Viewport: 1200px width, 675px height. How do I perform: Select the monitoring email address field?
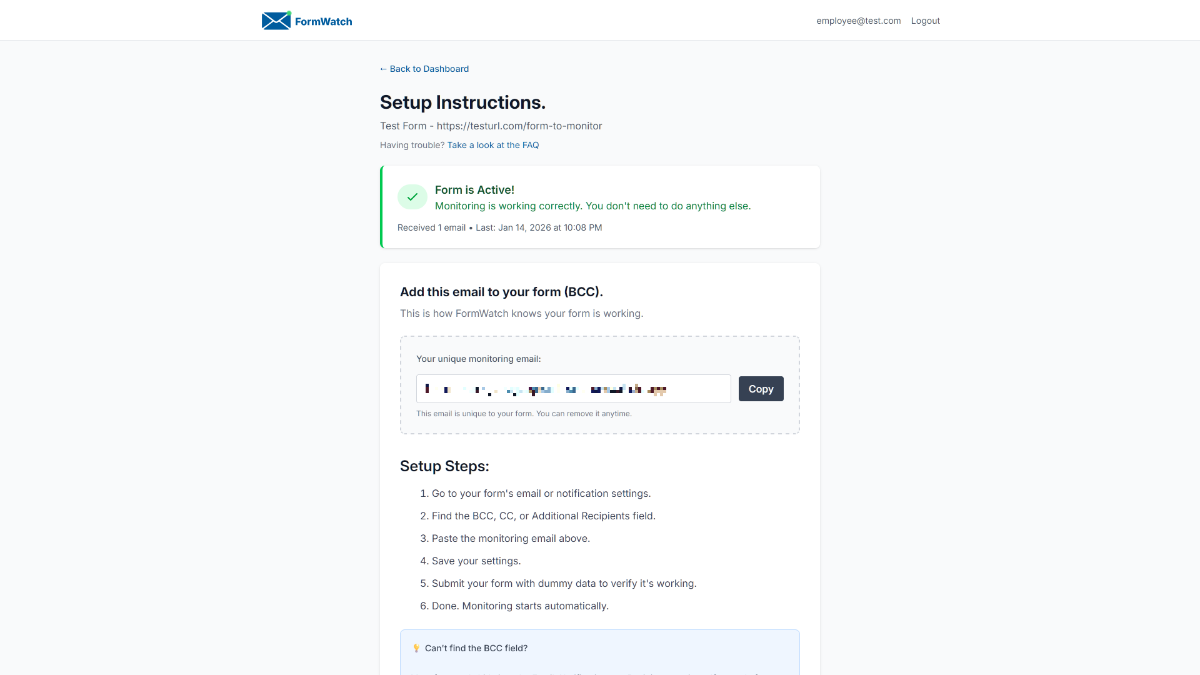point(573,389)
